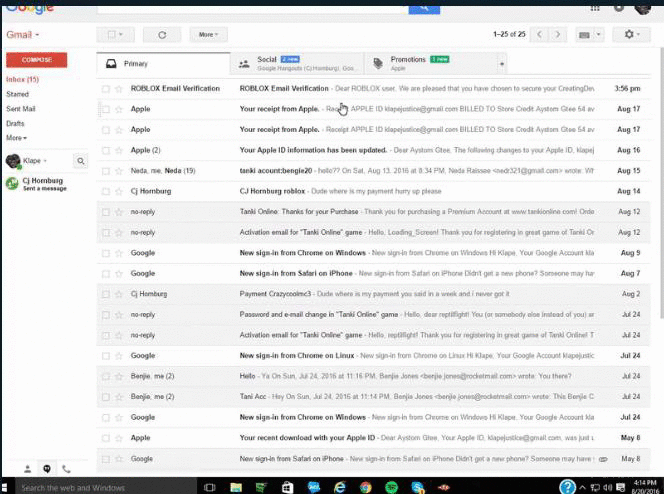This screenshot has height=494, width=664.
Task: Star the Cj Hornburg roblox message
Action: (x=119, y=192)
